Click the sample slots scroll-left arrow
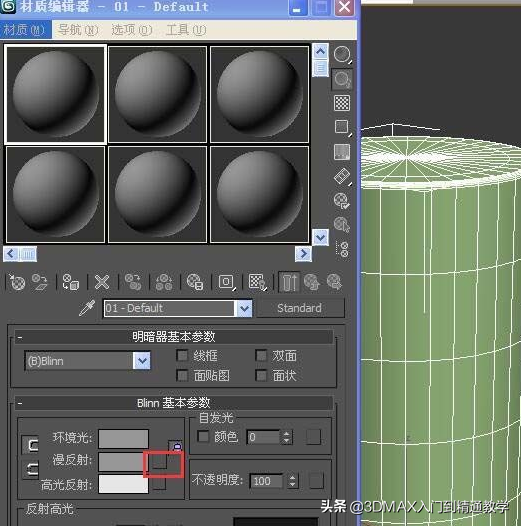 10,254
